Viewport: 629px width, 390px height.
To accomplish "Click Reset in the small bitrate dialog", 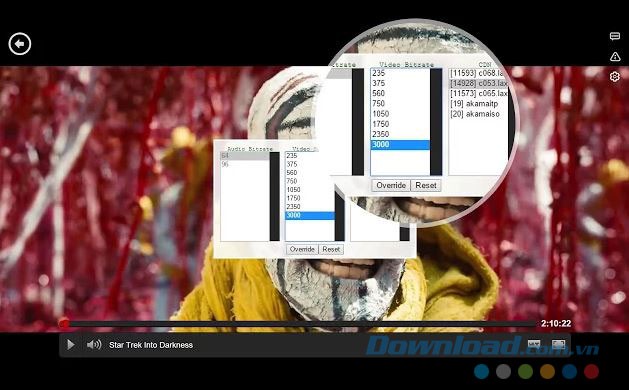I will tap(331, 249).
